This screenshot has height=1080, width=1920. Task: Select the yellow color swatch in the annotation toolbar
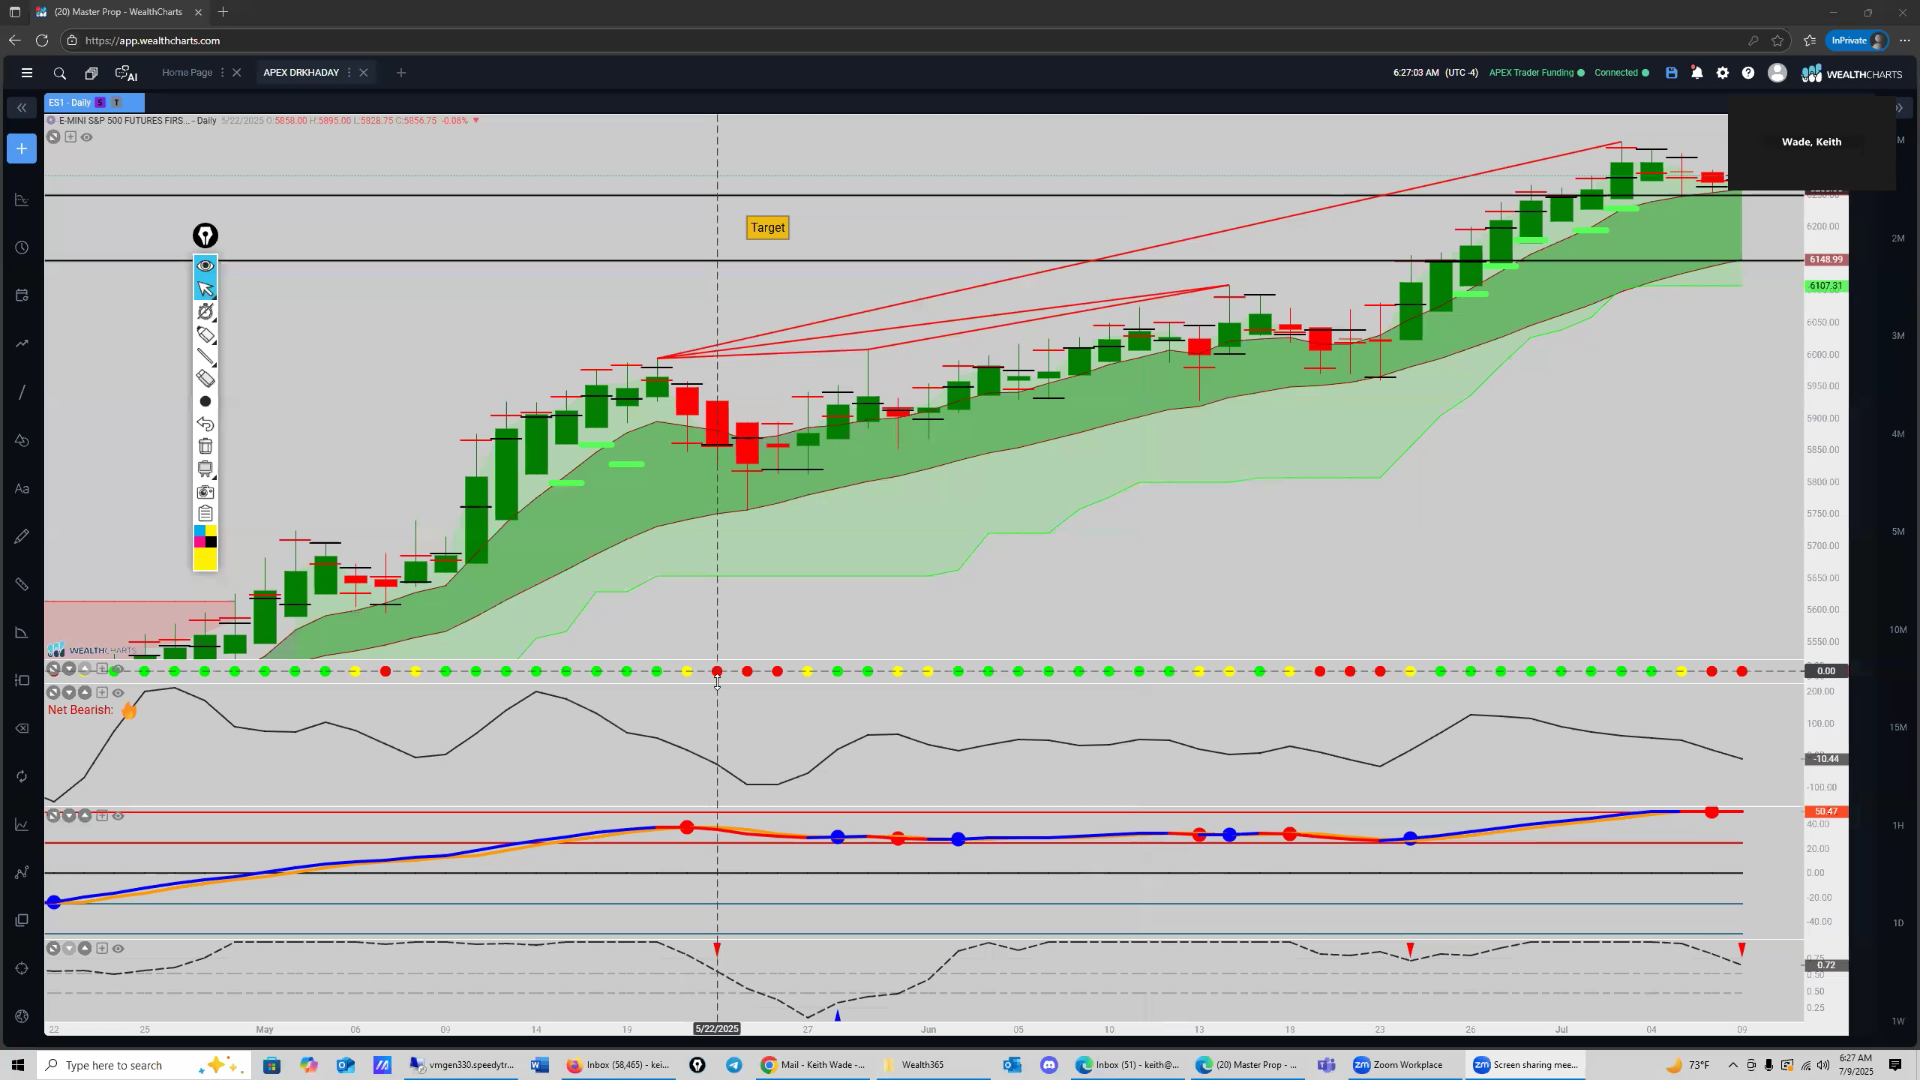tap(205, 559)
